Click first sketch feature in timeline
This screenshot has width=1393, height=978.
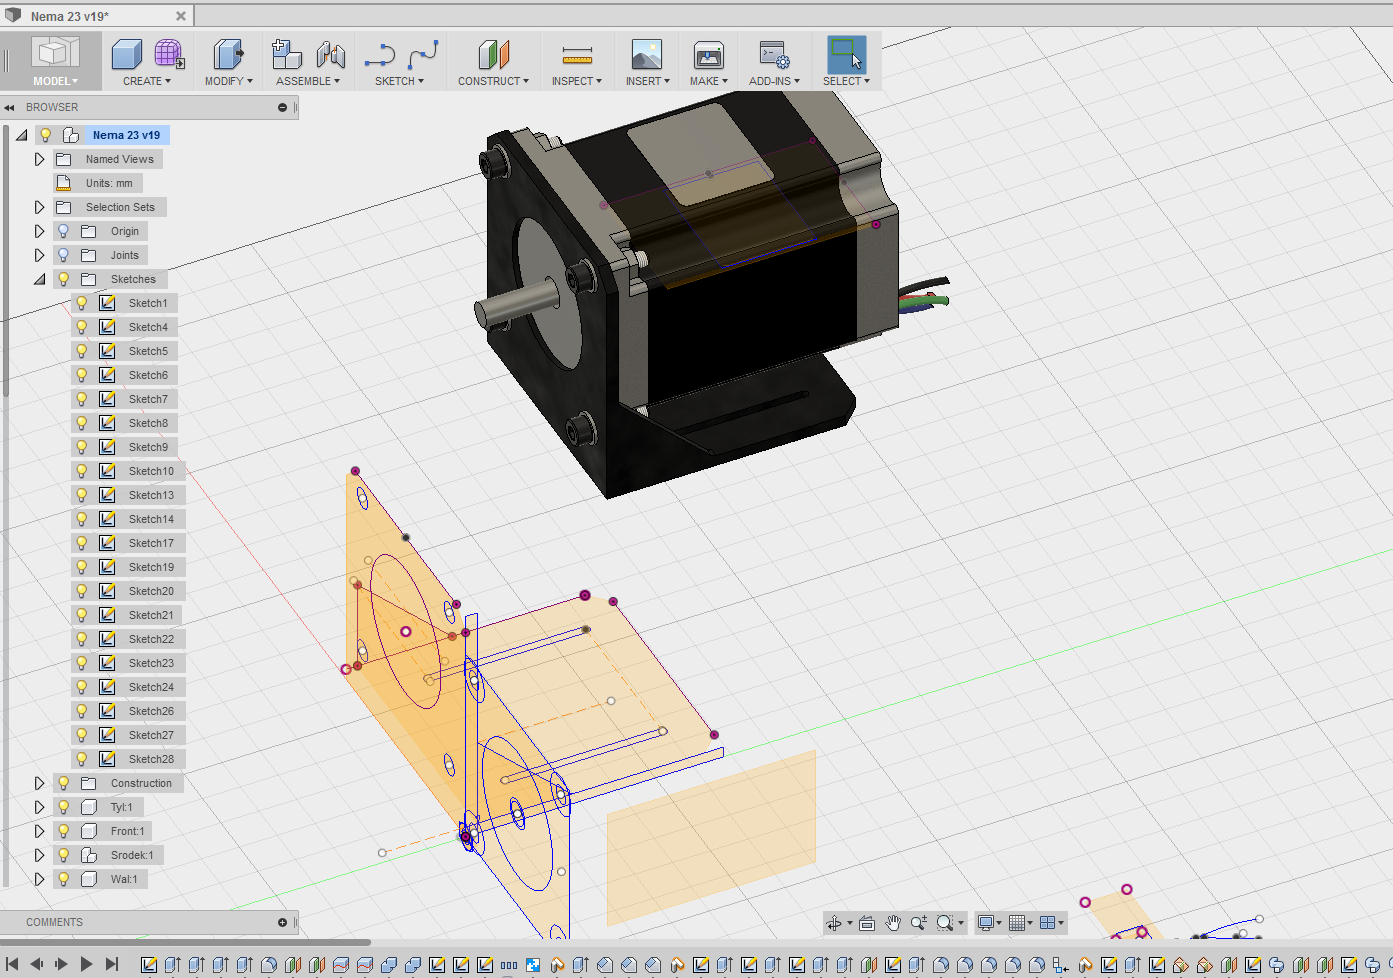tap(149, 965)
